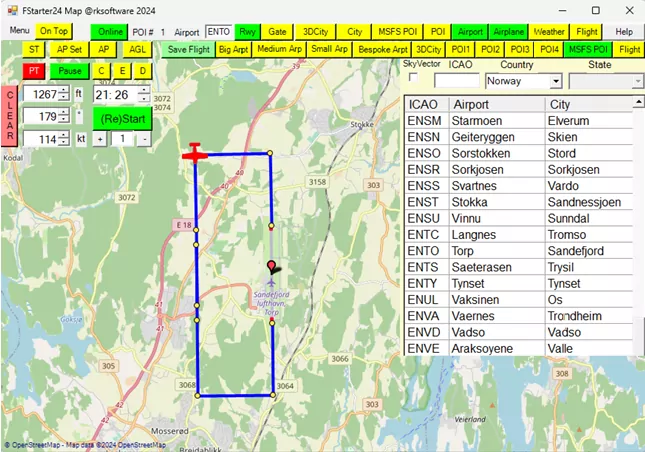This screenshot has width=645, height=452.
Task: Open the Country dropdown showing Norway
Action: [x=523, y=81]
